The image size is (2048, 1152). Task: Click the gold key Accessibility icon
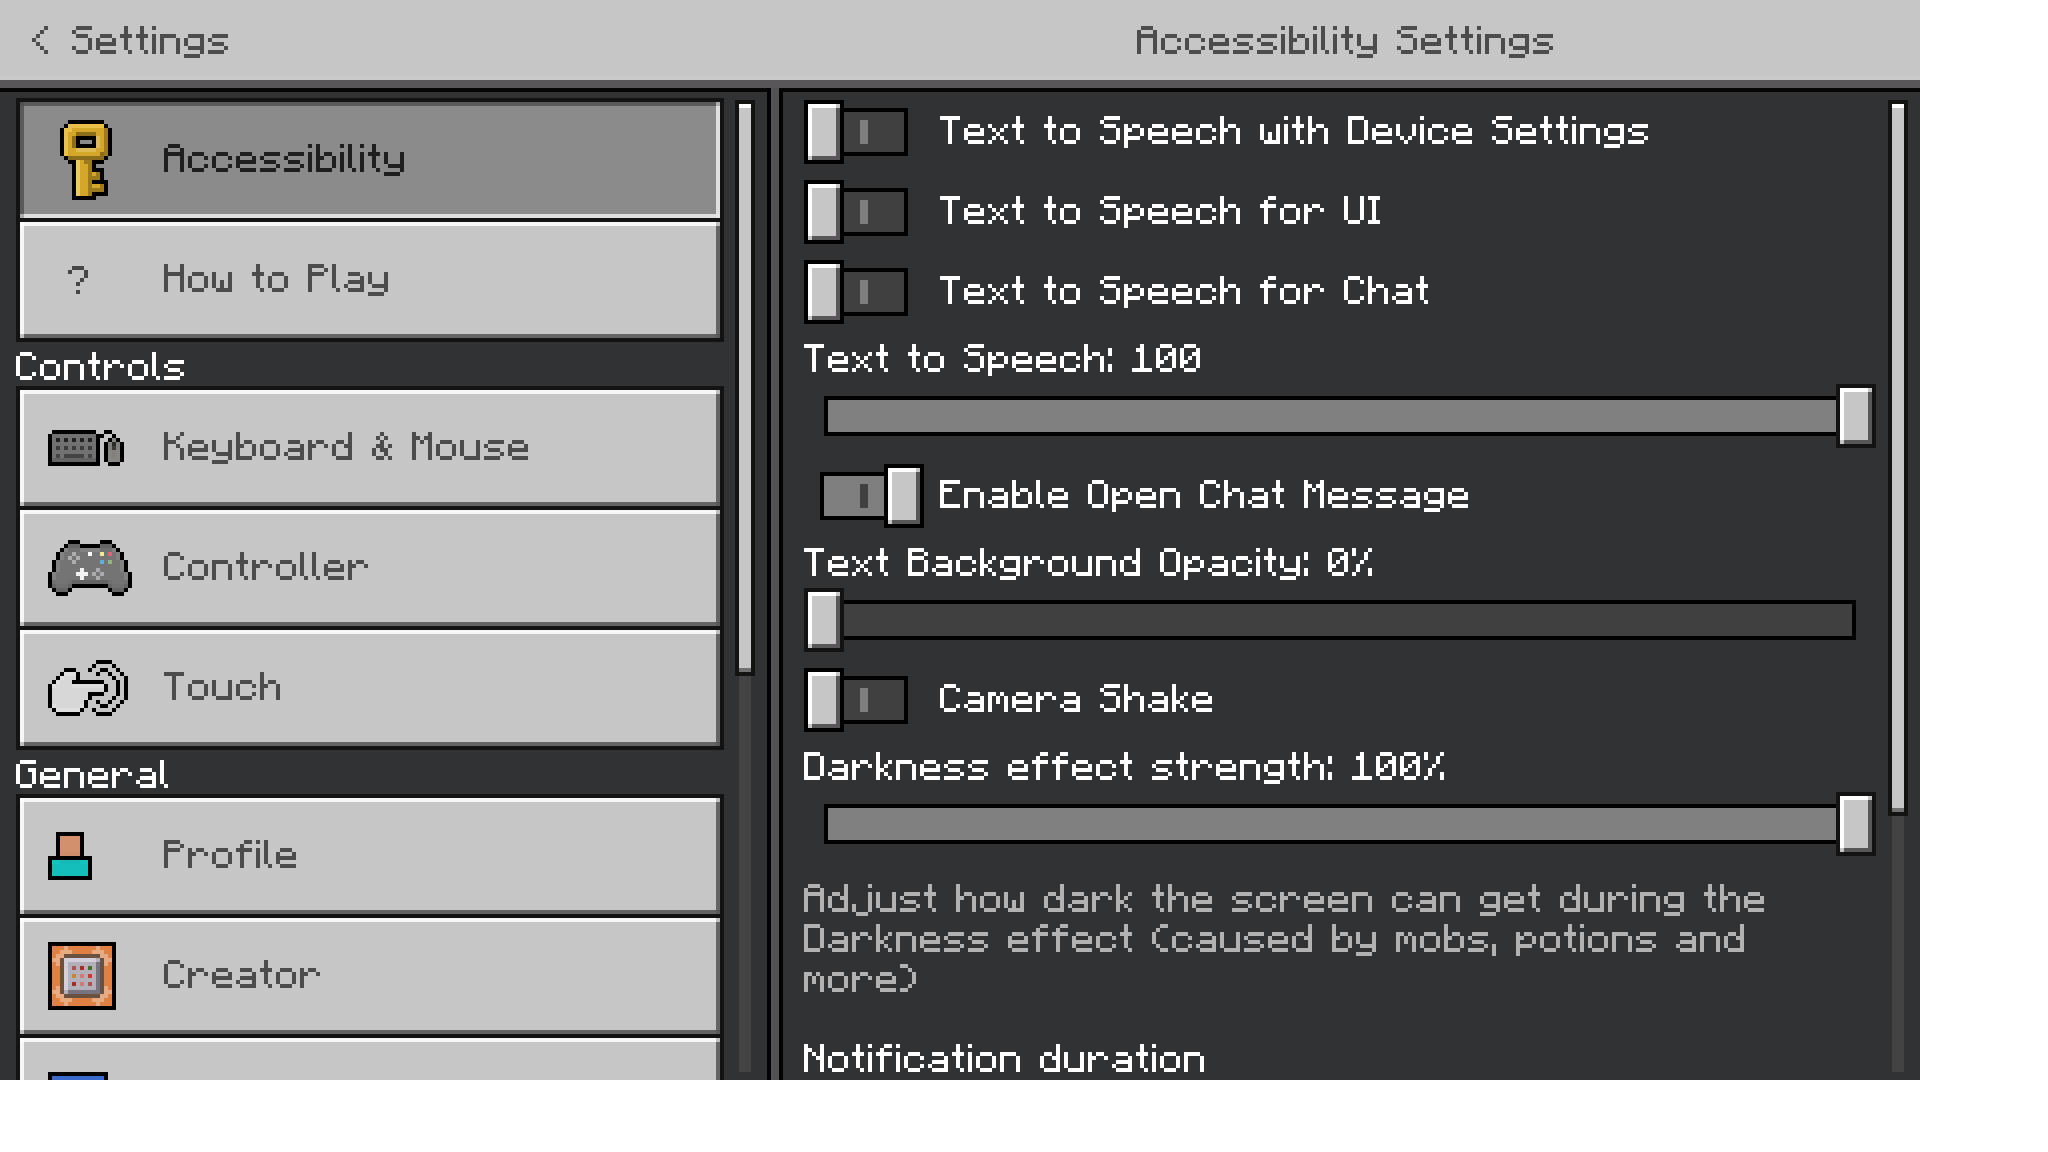click(x=85, y=159)
